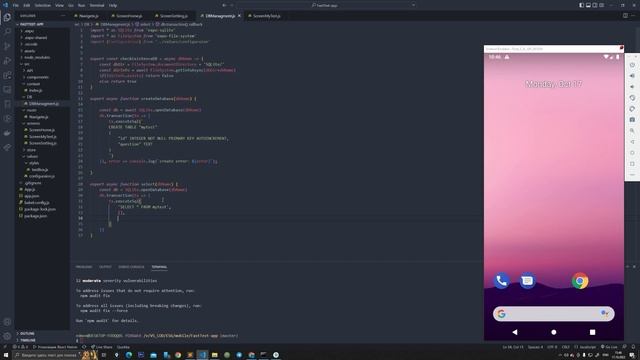Viewport: 640px width, 360px height.
Task: Rotate the emulator right
Action: [x=632, y=109]
